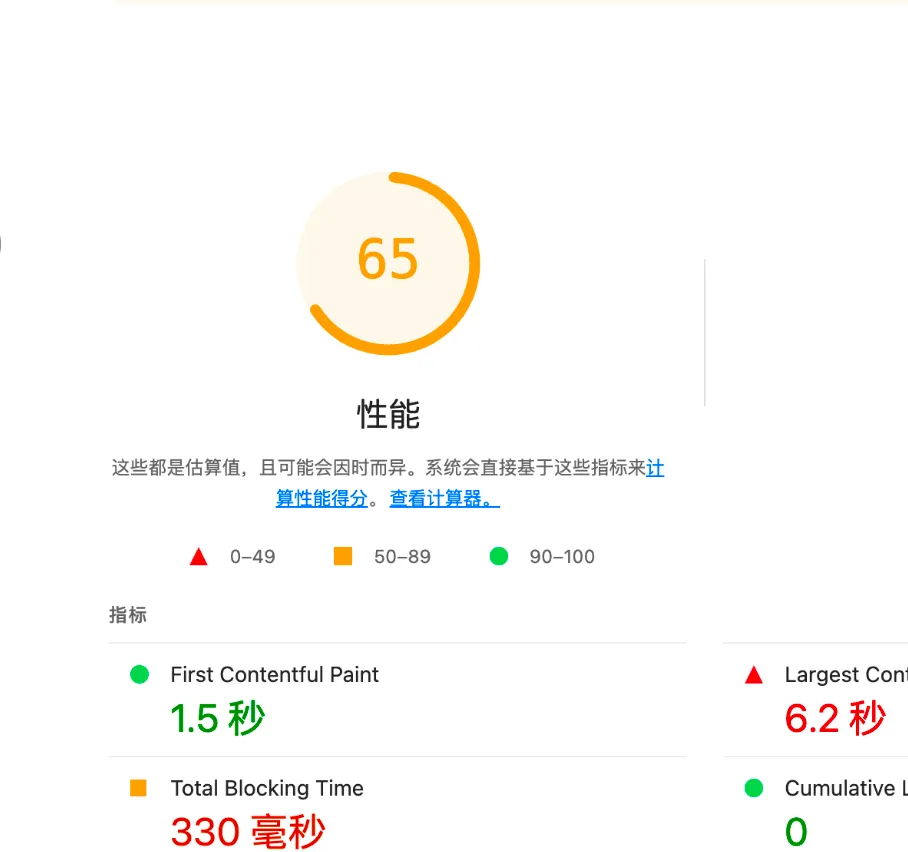Click the green circle 90–100 legend icon
This screenshot has height=852, width=908.
[x=499, y=556]
